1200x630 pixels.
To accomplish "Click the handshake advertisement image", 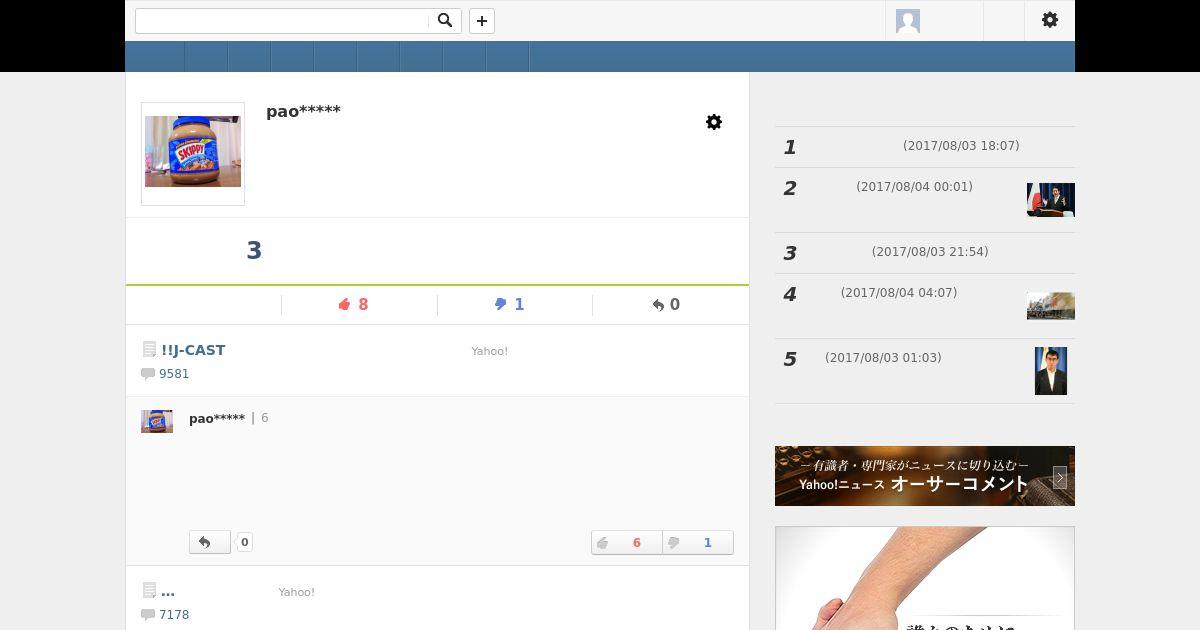I will coord(925,579).
